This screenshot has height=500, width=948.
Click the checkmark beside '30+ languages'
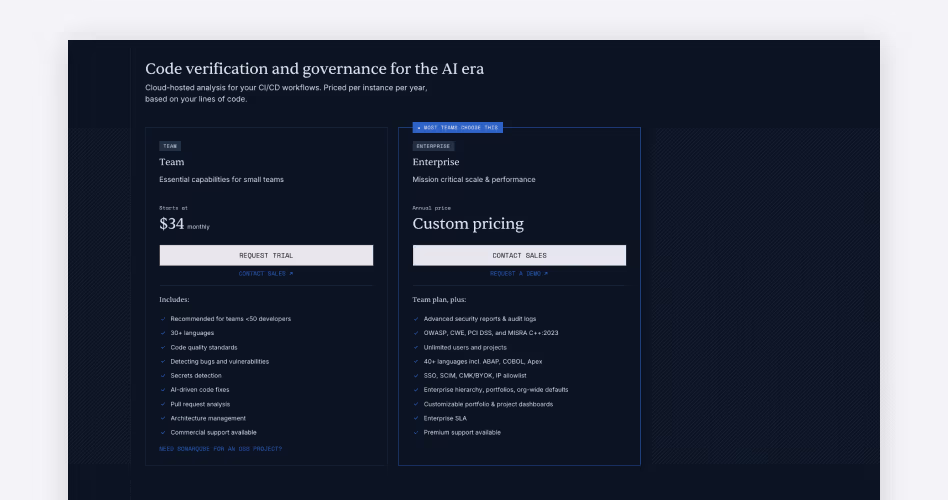click(x=163, y=333)
